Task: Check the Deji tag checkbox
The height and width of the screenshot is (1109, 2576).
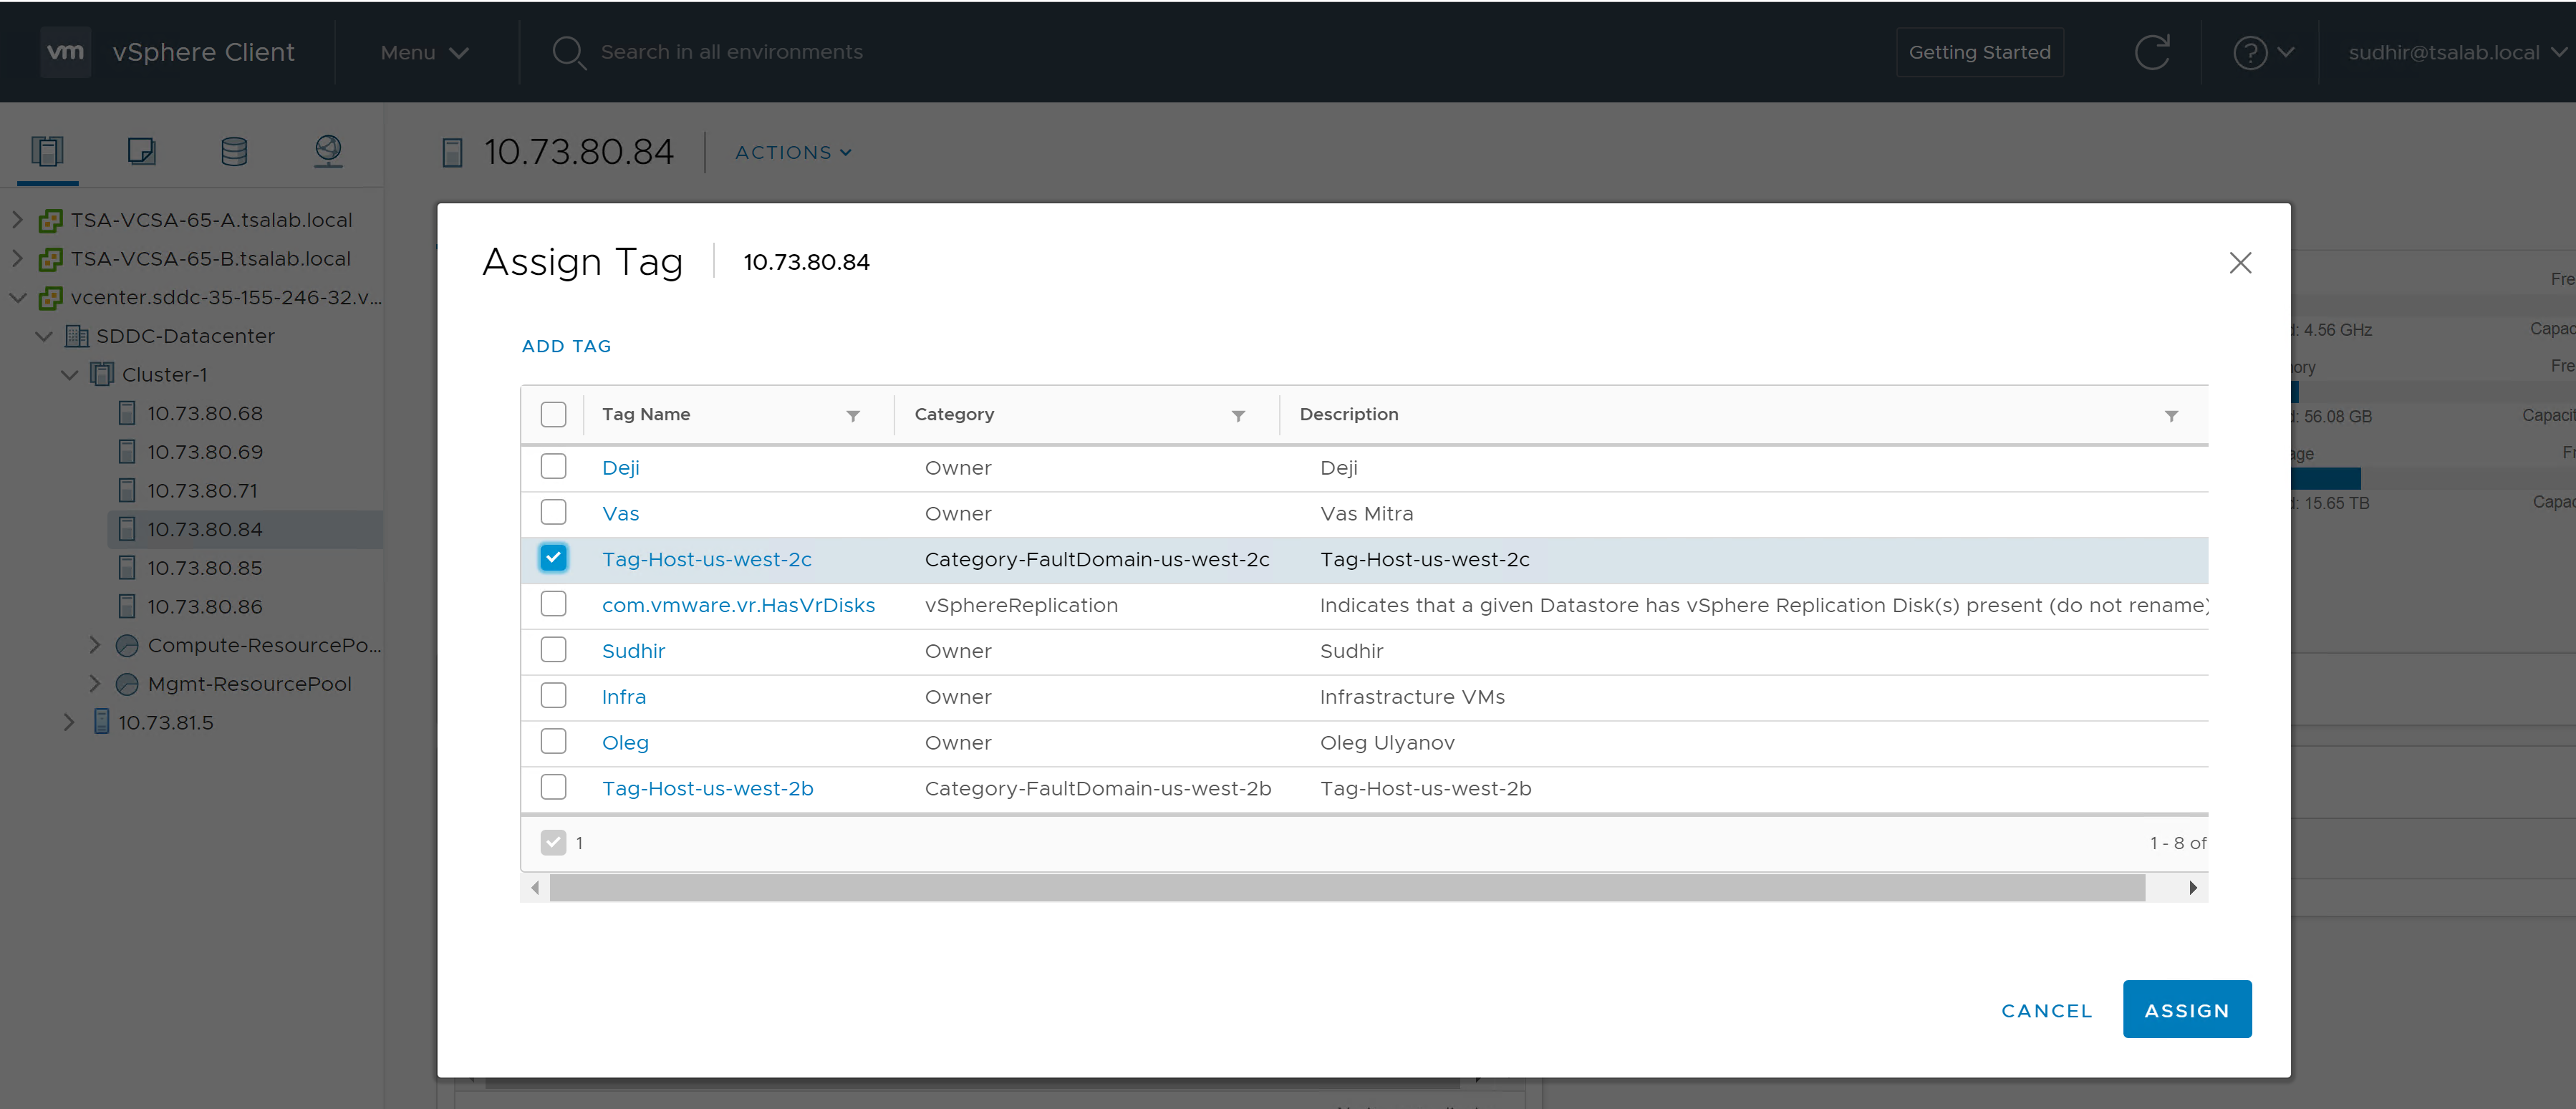Action: tap(553, 467)
